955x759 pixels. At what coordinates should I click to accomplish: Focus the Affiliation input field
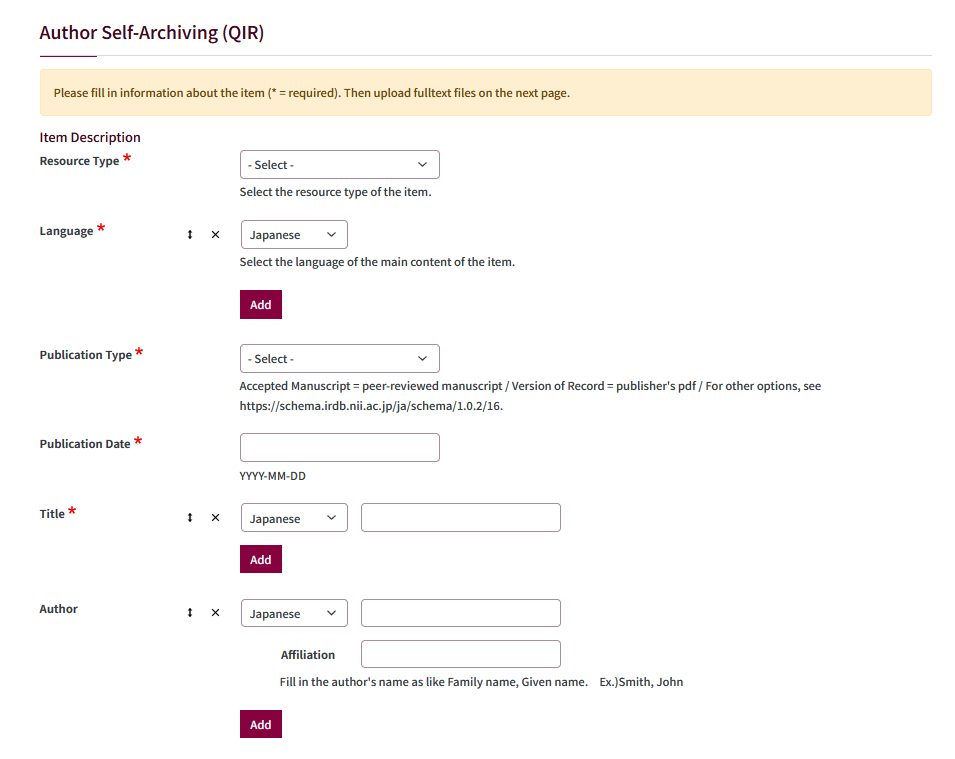click(460, 654)
